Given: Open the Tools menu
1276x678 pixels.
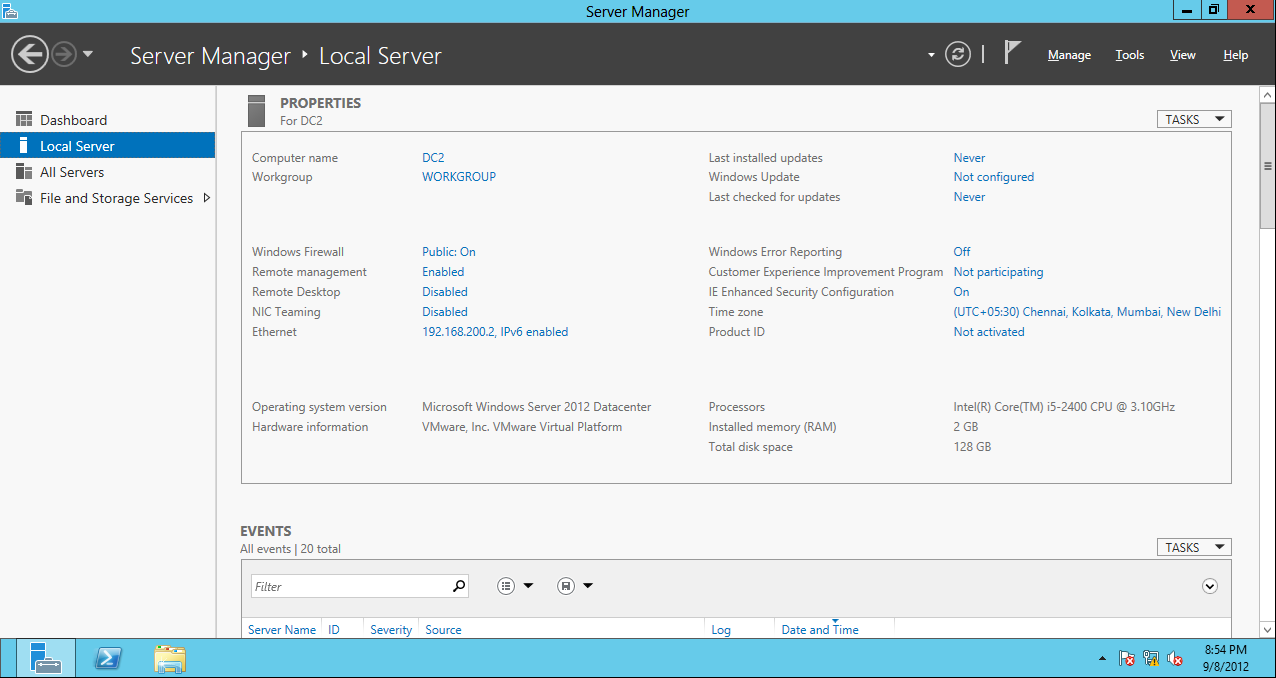Looking at the screenshot, I should point(1129,55).
